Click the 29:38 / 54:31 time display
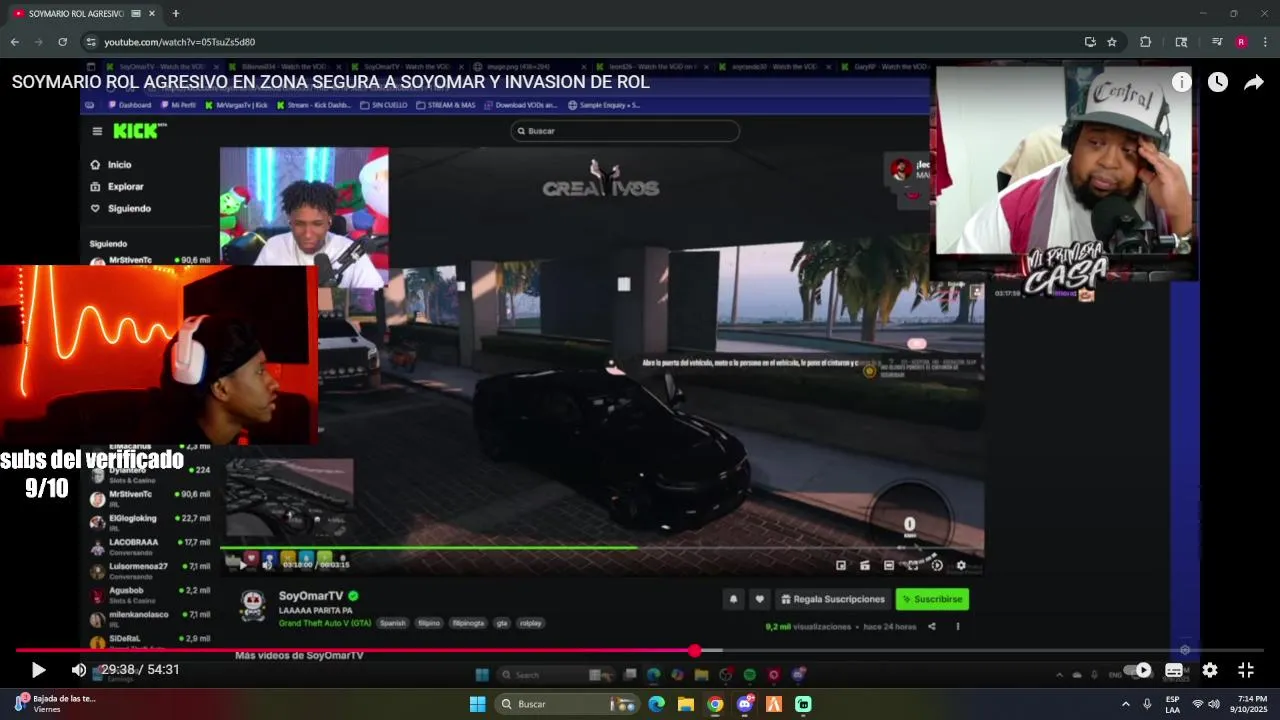This screenshot has width=1280, height=720. tap(140, 670)
